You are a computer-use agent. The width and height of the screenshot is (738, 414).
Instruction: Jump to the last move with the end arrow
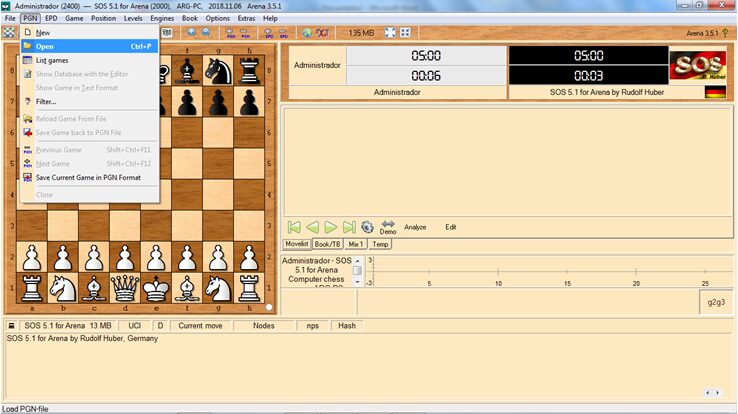point(349,227)
